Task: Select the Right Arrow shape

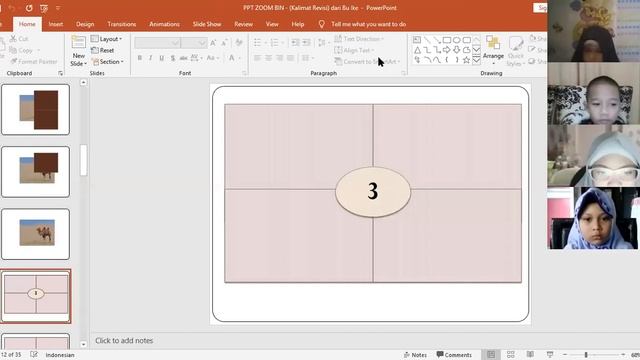Action: pos(447,50)
